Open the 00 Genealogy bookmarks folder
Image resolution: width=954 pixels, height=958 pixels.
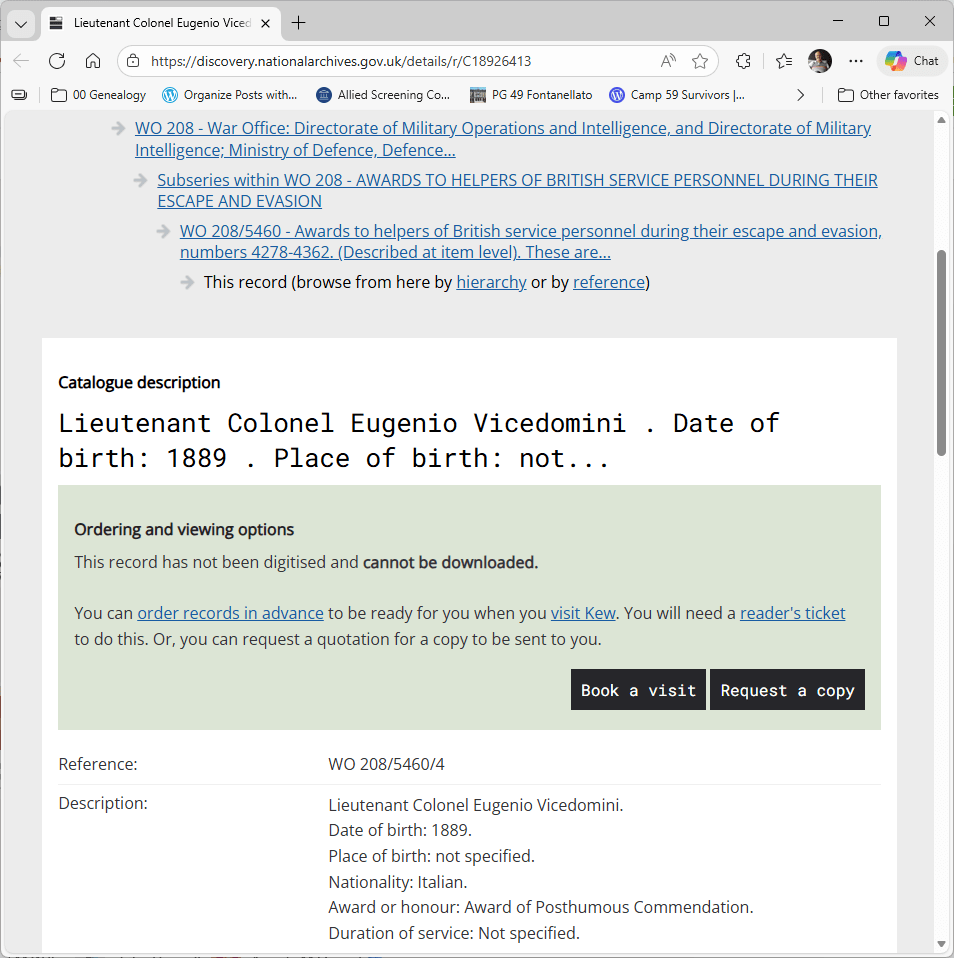pyautogui.click(x=98, y=95)
